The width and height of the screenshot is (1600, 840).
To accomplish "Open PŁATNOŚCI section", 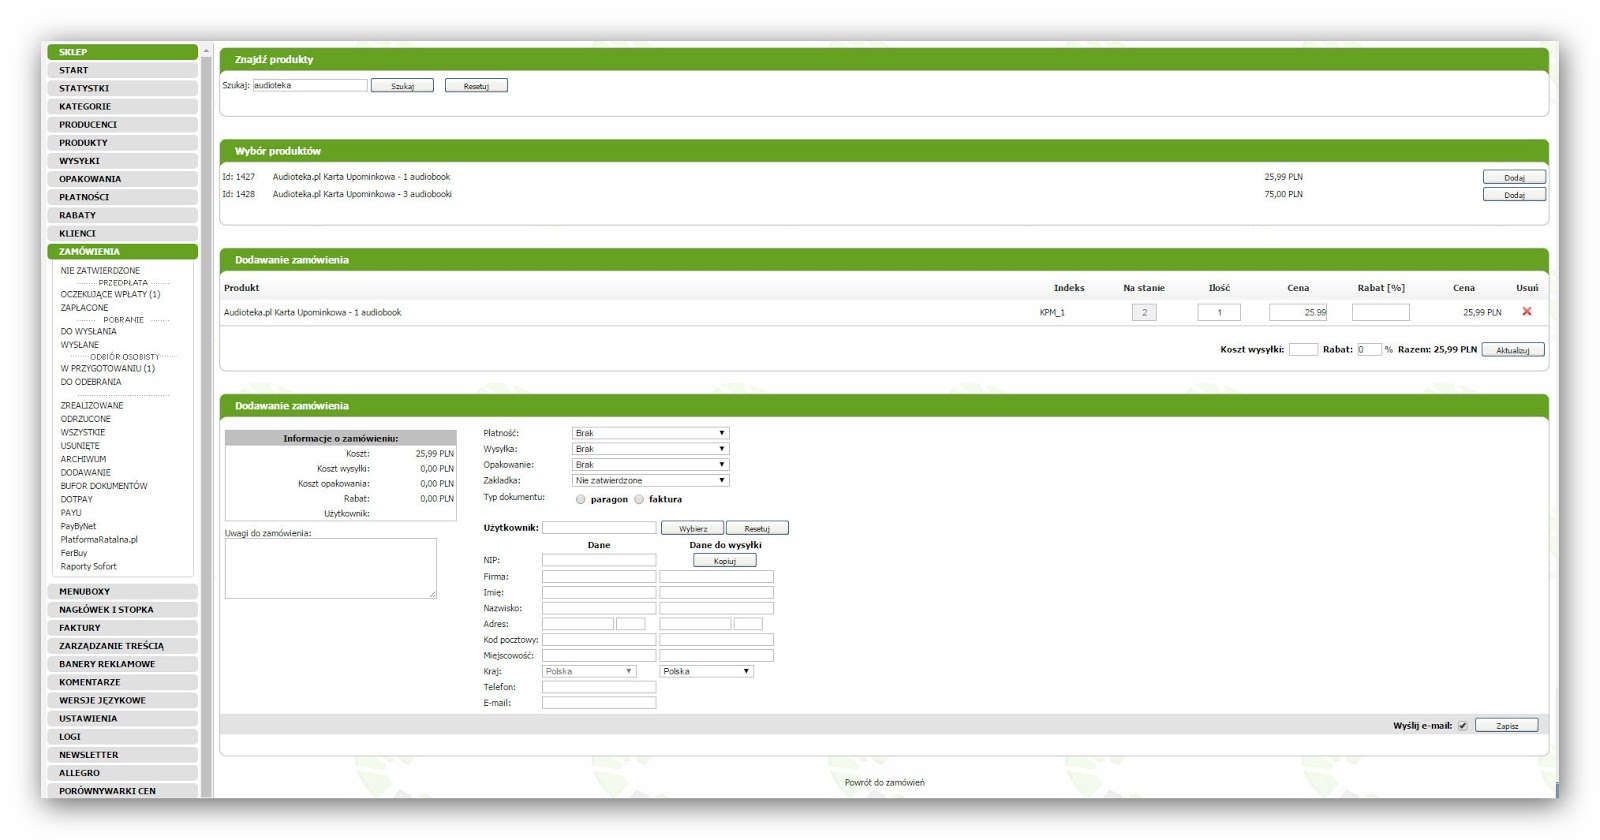I will [122, 197].
